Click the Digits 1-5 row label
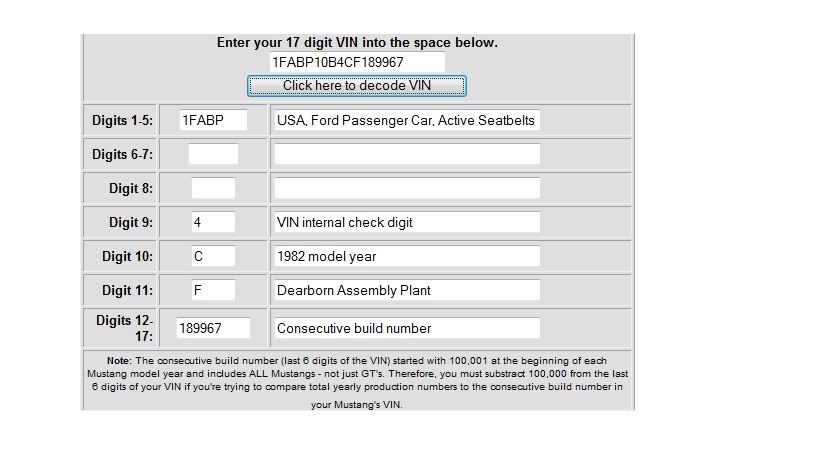 point(122,121)
